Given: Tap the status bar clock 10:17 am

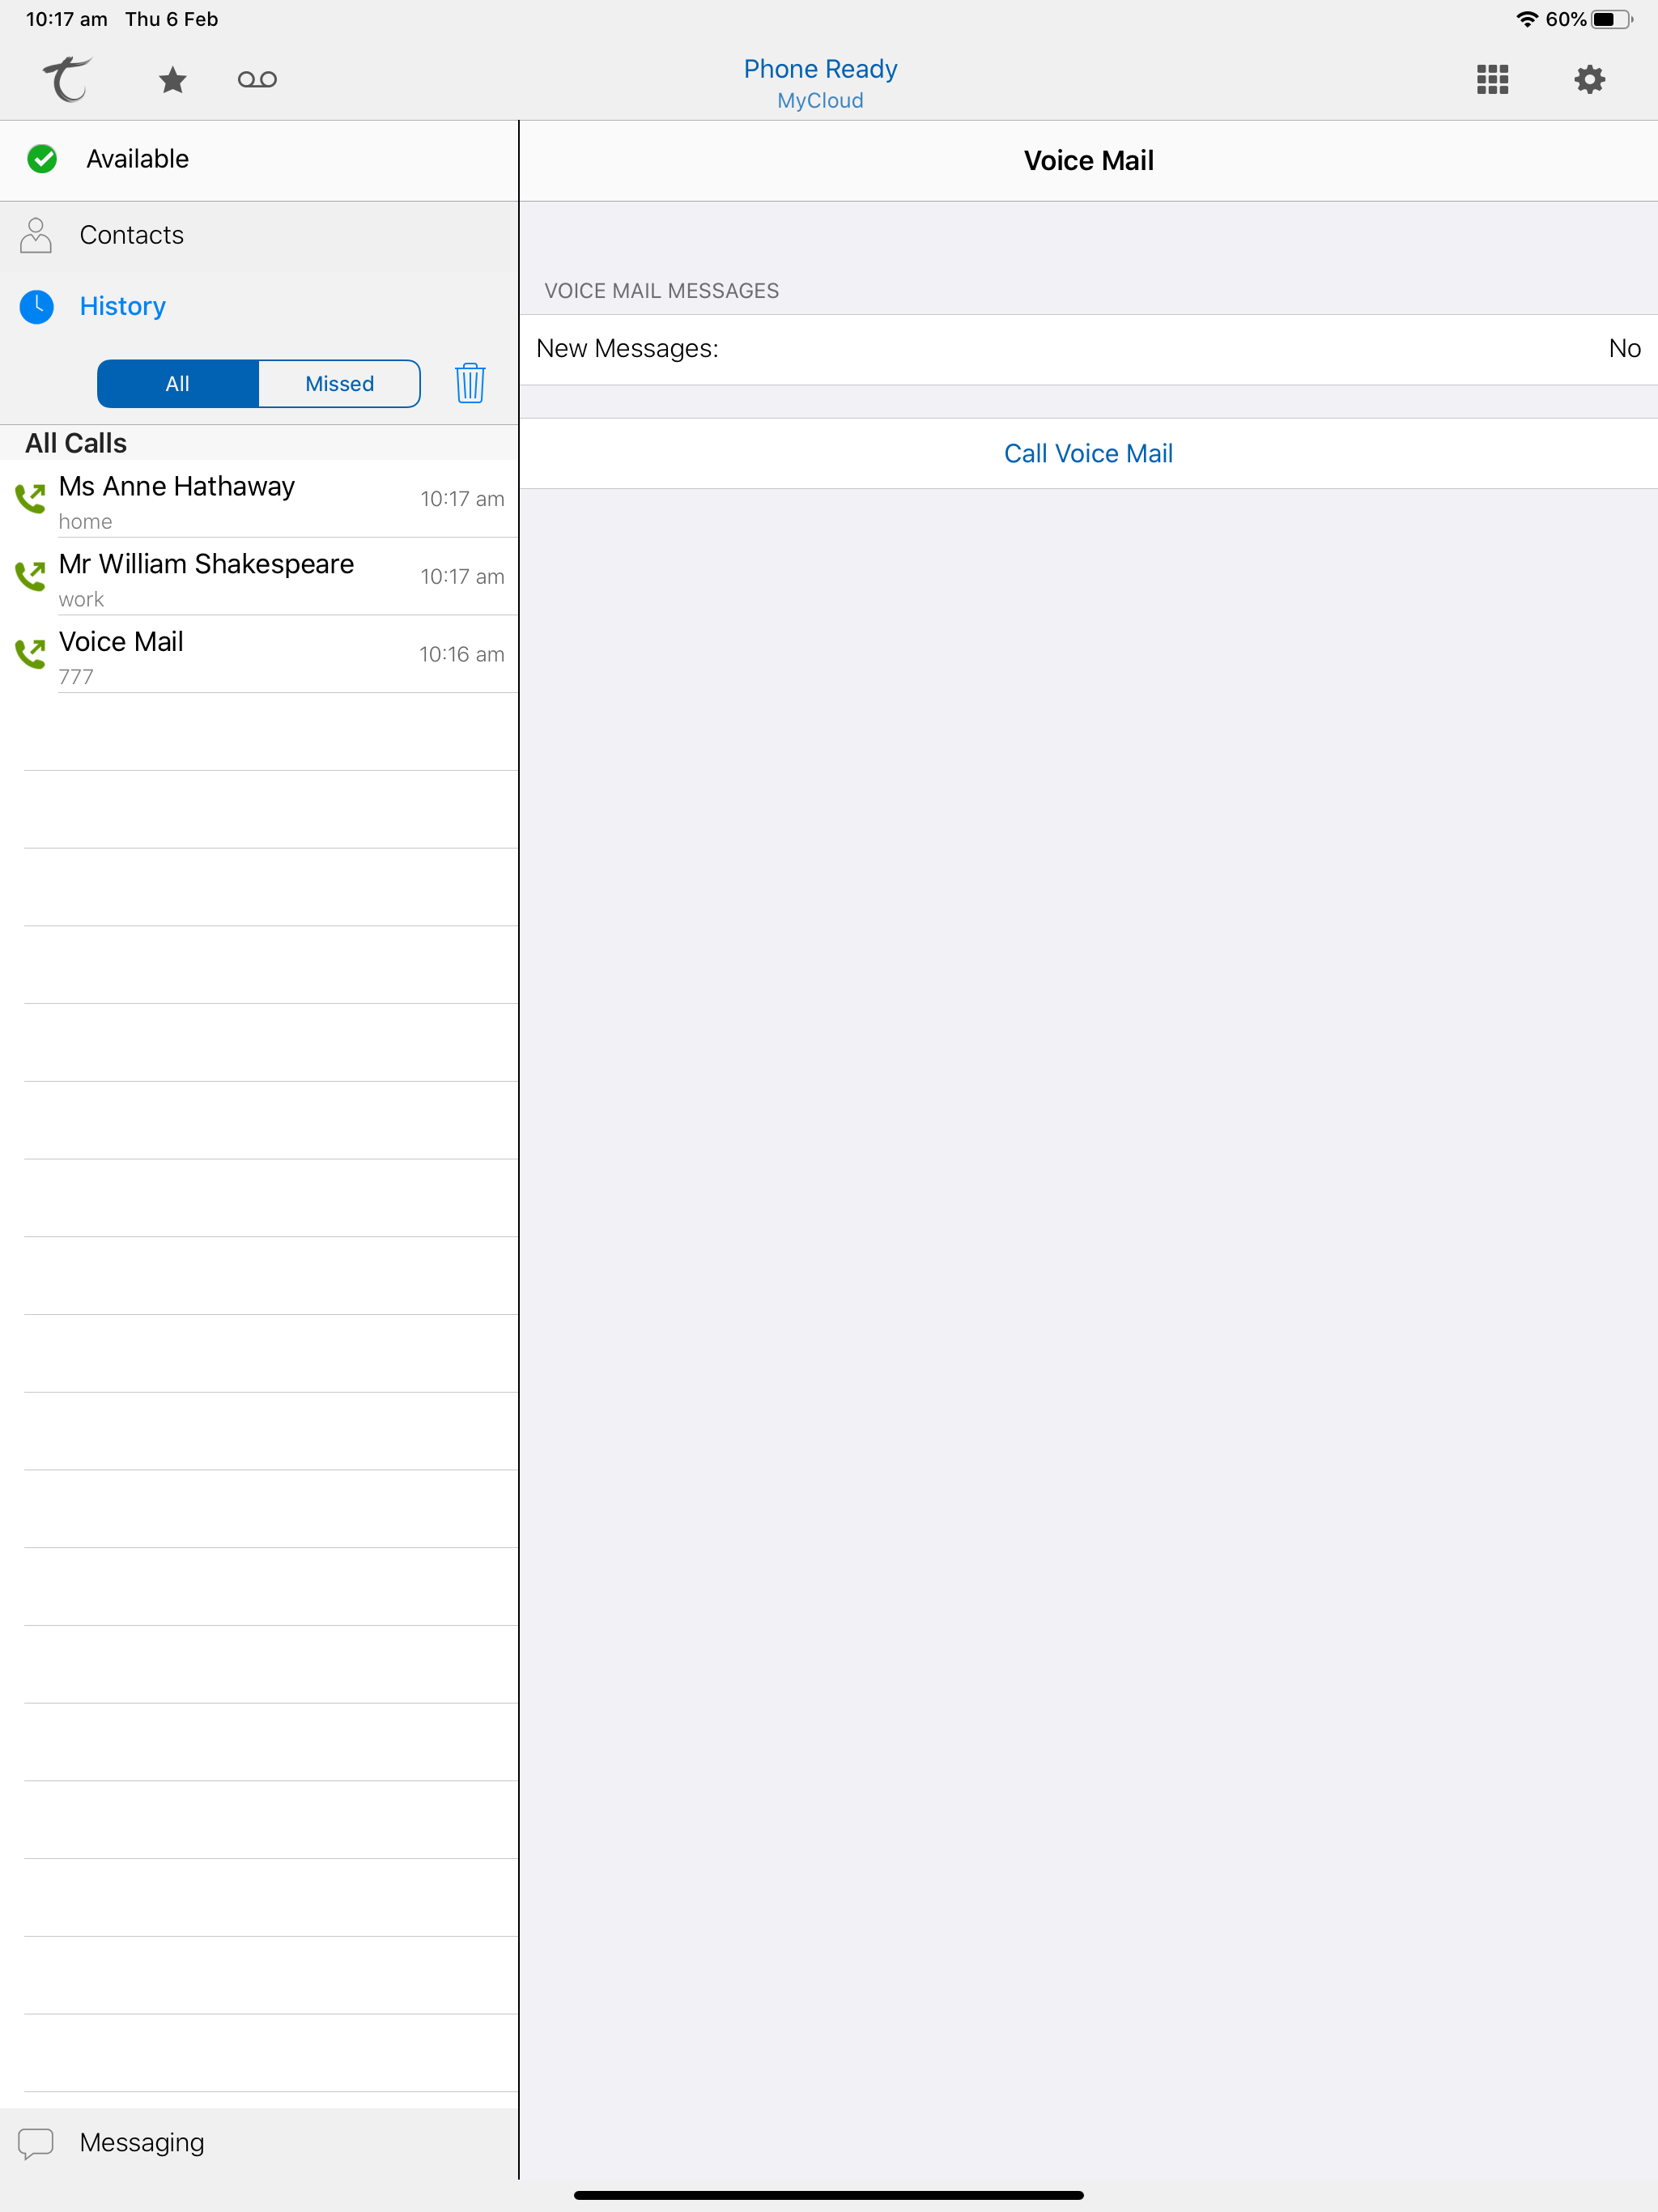Looking at the screenshot, I should 66,19.
